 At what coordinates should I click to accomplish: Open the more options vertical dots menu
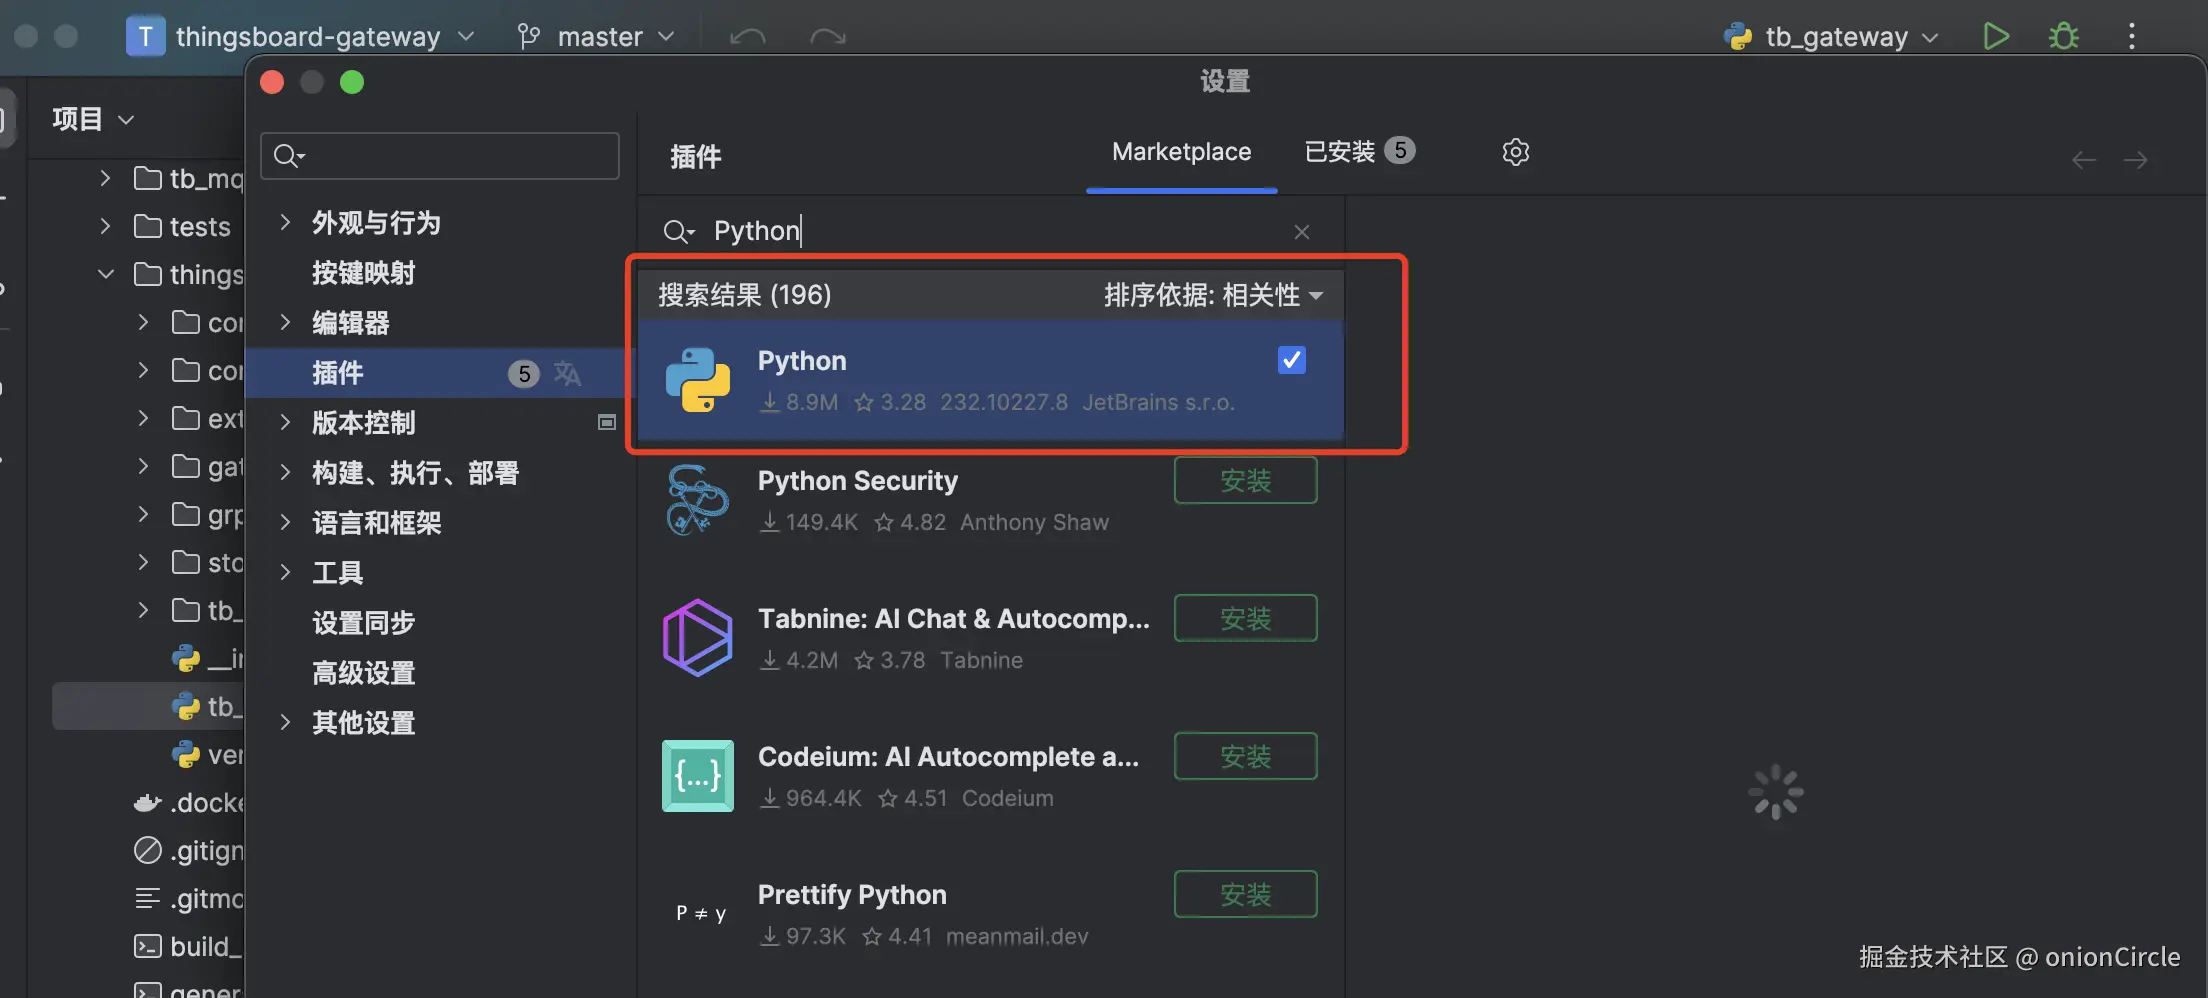[x=2131, y=37]
